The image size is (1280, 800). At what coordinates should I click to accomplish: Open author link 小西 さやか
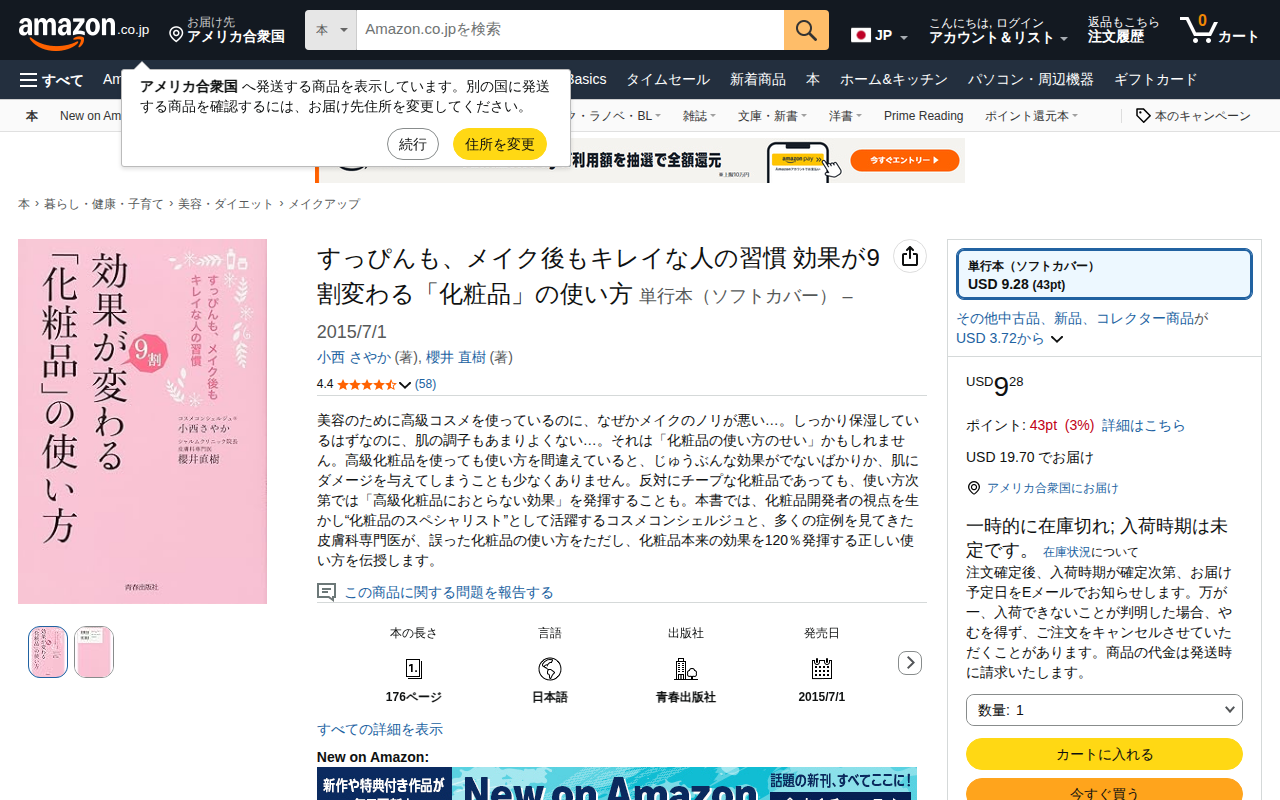[x=354, y=357]
